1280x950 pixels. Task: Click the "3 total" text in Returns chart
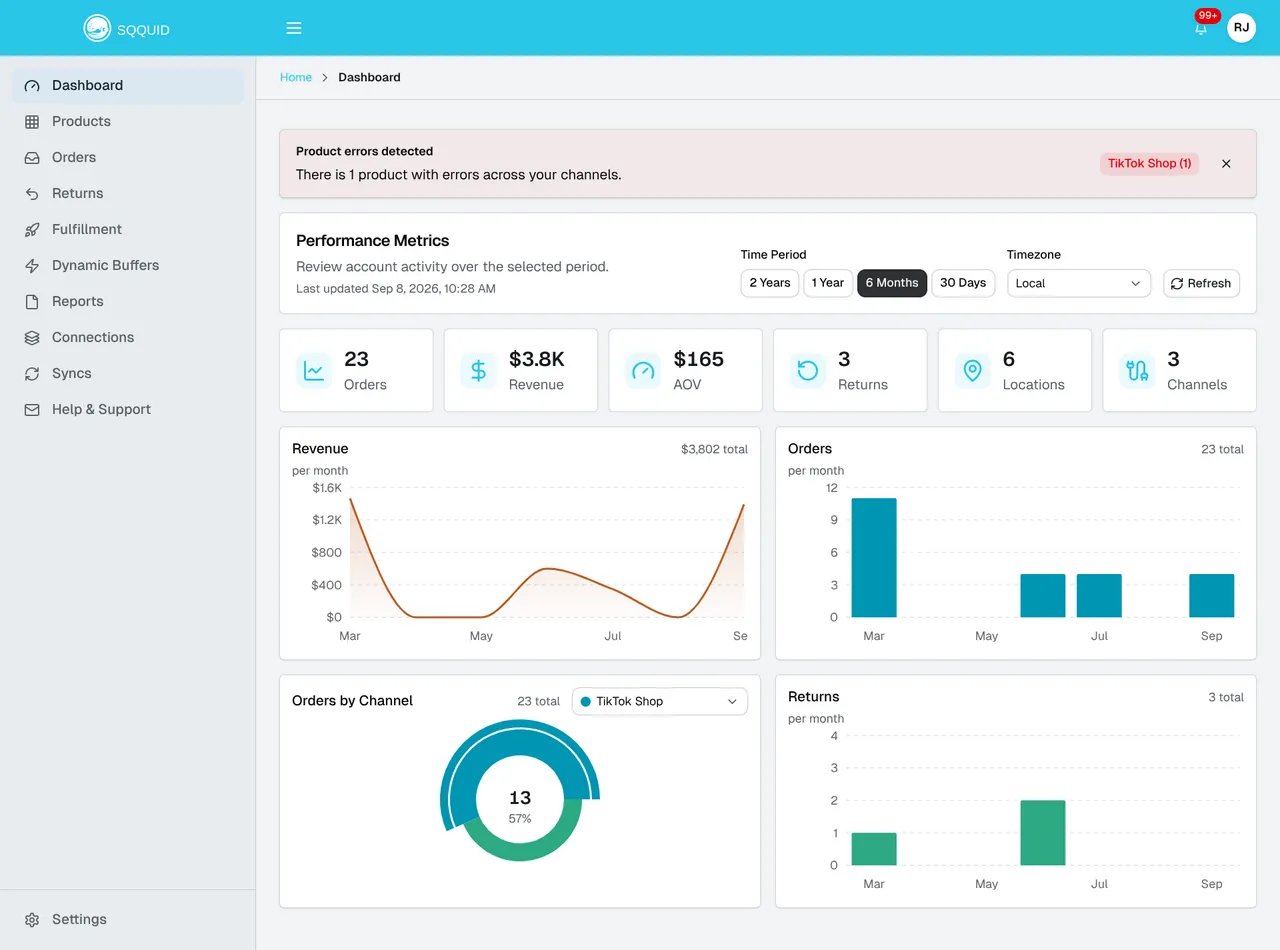pos(1226,697)
